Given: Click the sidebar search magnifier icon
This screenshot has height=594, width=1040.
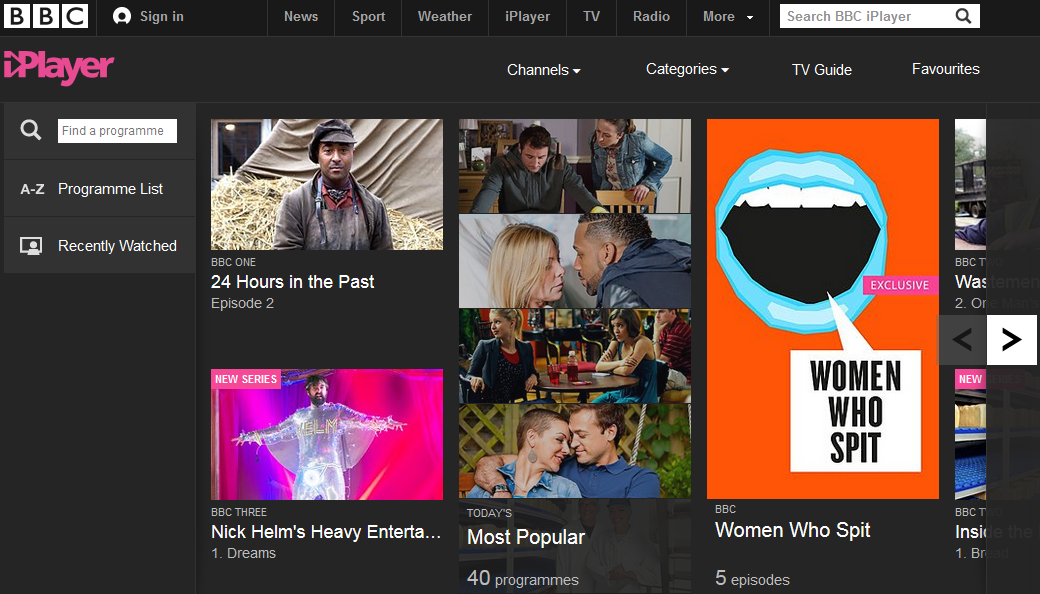Looking at the screenshot, I should click(31, 130).
